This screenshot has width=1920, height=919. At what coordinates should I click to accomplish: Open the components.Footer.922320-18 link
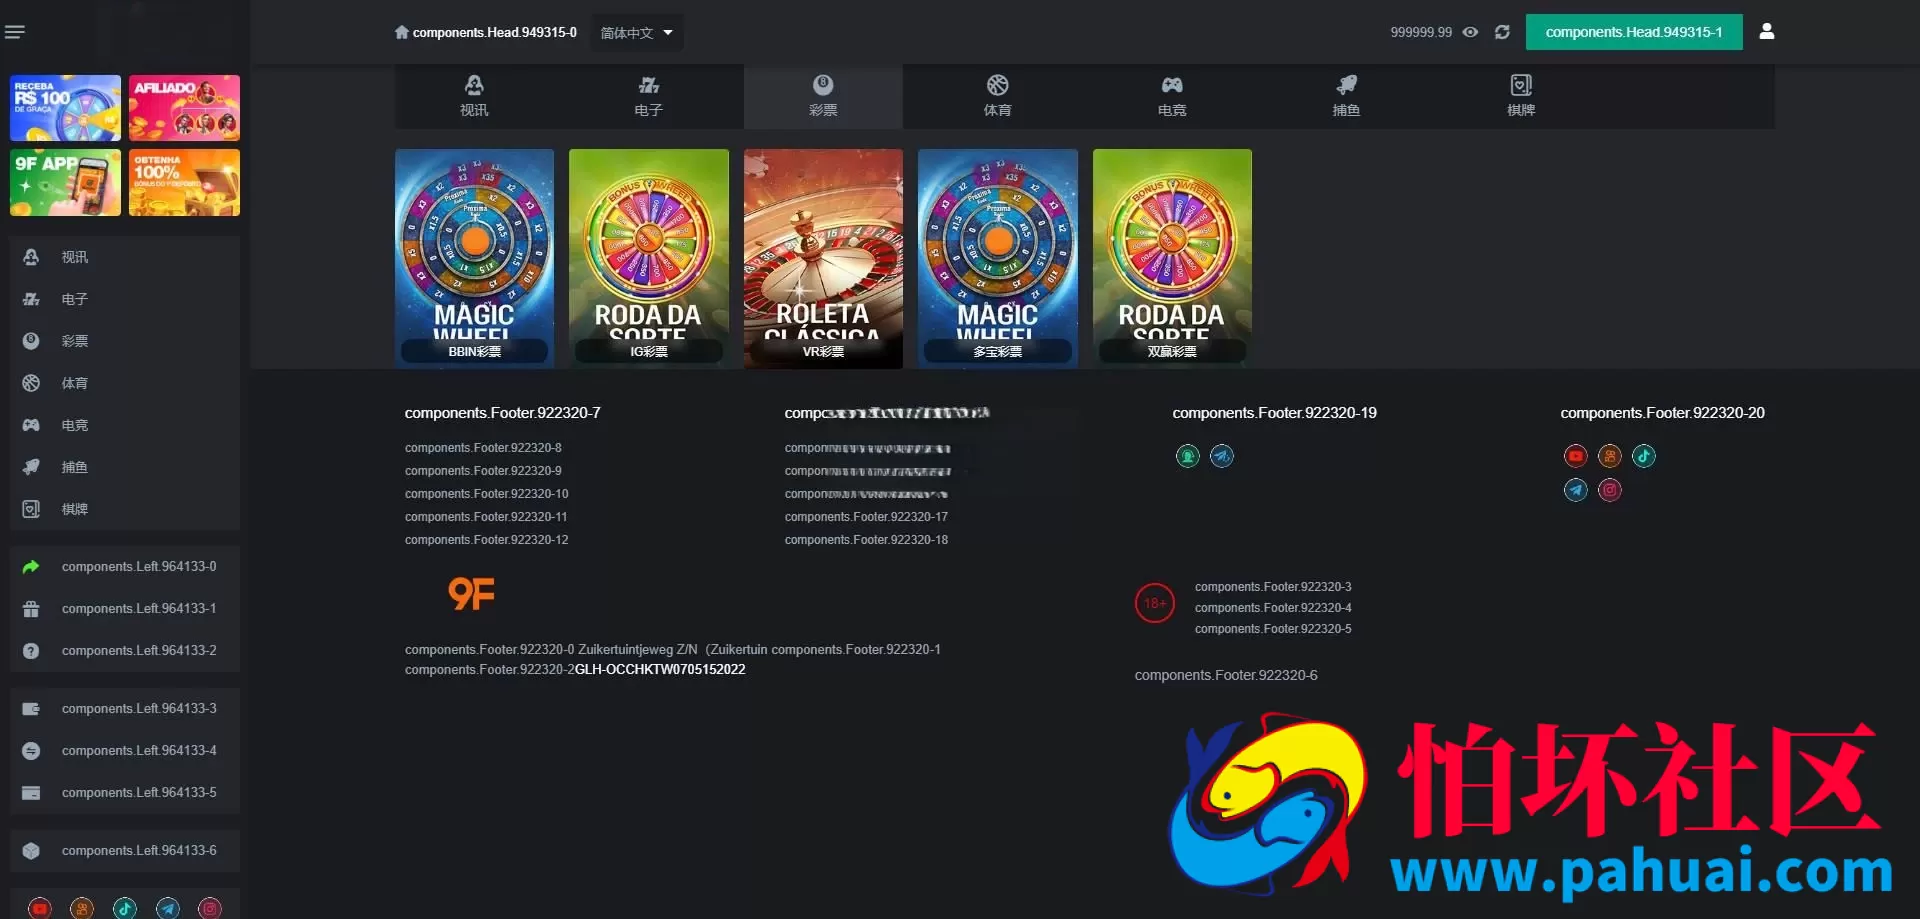pyautogui.click(x=866, y=540)
